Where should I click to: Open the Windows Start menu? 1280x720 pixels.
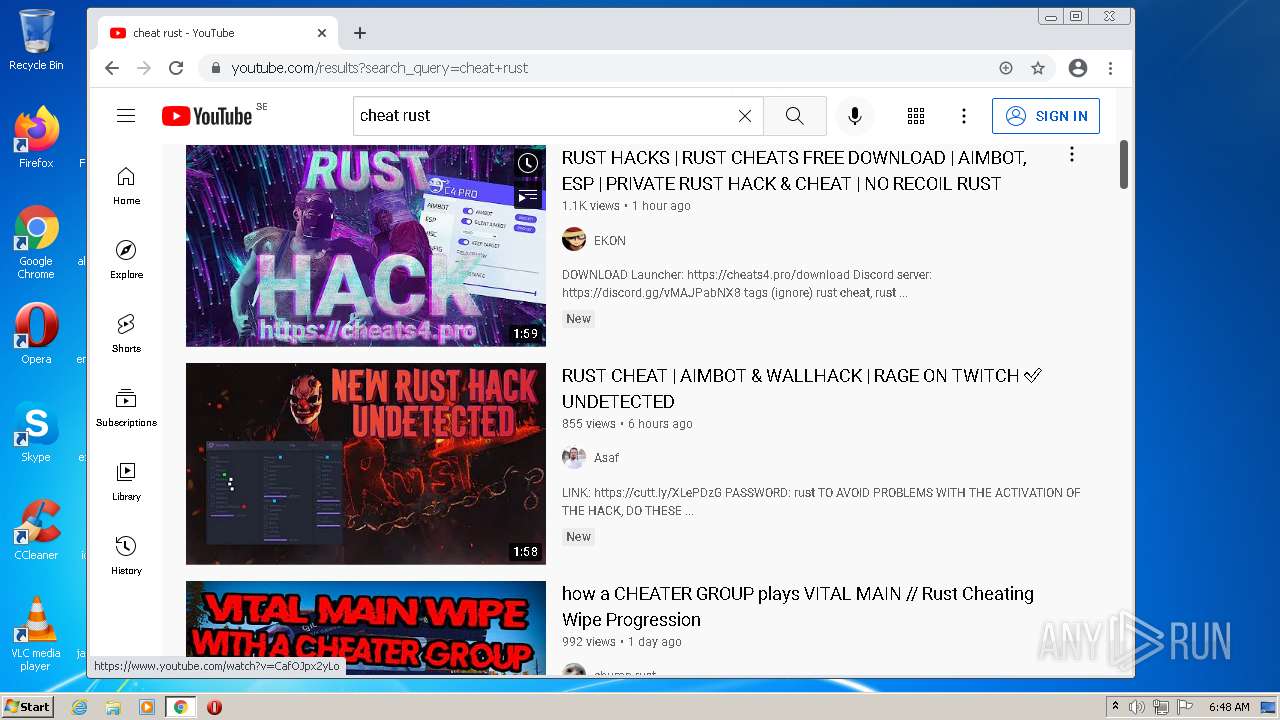pyautogui.click(x=27, y=707)
